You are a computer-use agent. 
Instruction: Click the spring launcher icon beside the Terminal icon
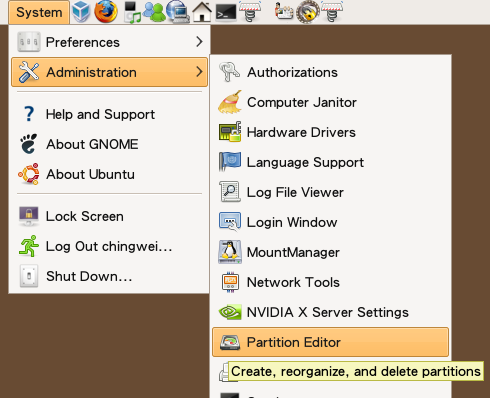click(250, 12)
